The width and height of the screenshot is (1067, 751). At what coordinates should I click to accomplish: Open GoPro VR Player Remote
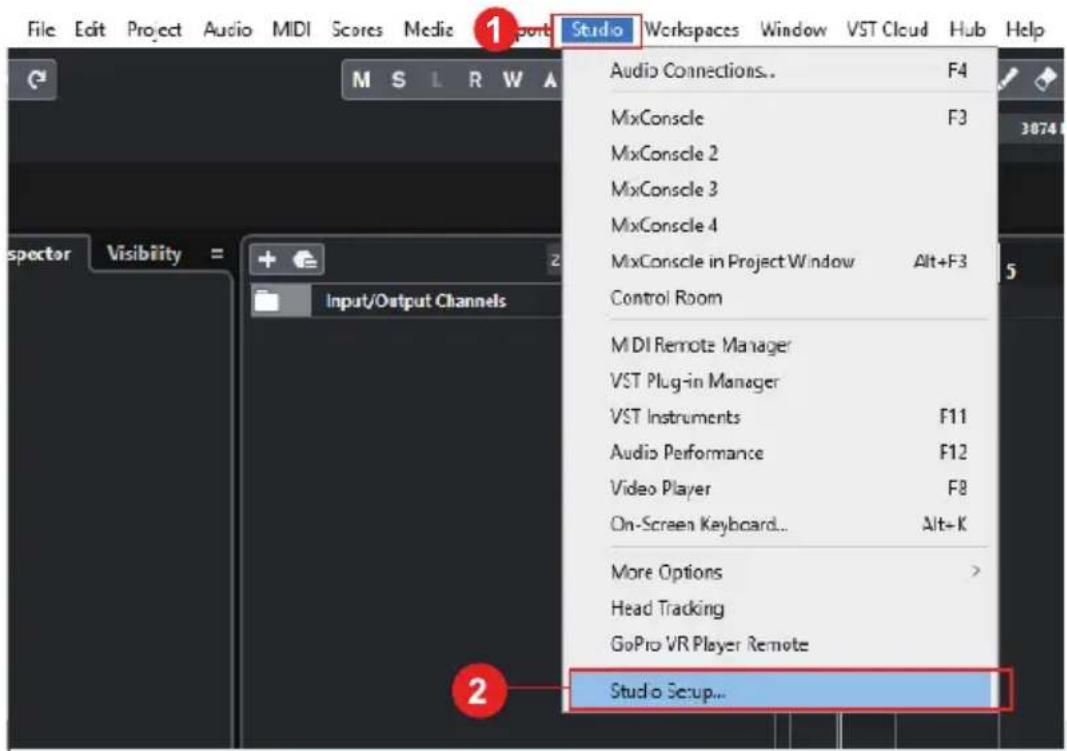[x=781, y=644]
